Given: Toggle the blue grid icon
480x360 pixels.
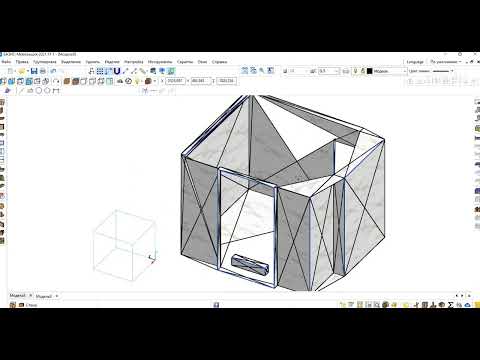Looking at the screenshot, I should tap(100, 71).
